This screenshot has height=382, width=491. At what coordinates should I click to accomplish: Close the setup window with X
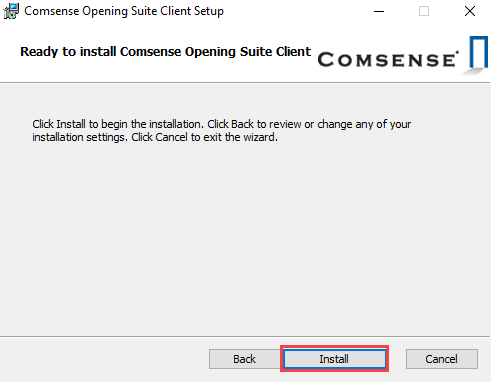click(470, 11)
